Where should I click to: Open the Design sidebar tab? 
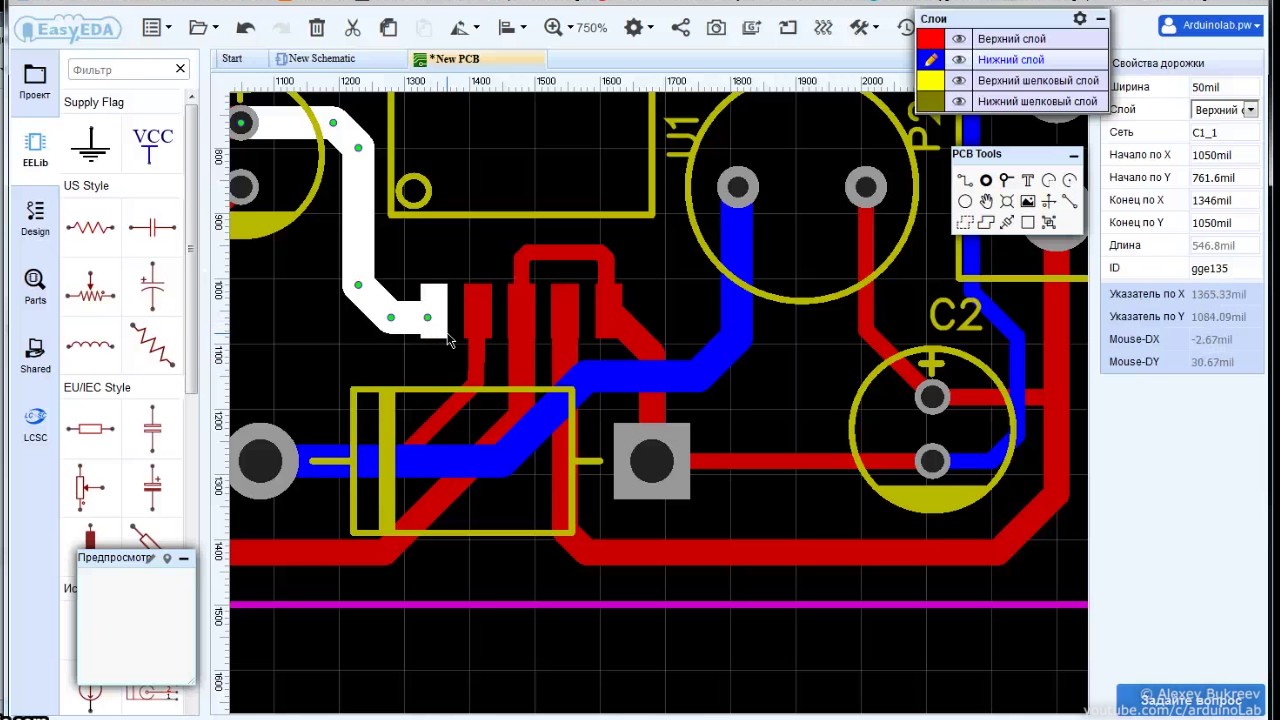pos(35,218)
